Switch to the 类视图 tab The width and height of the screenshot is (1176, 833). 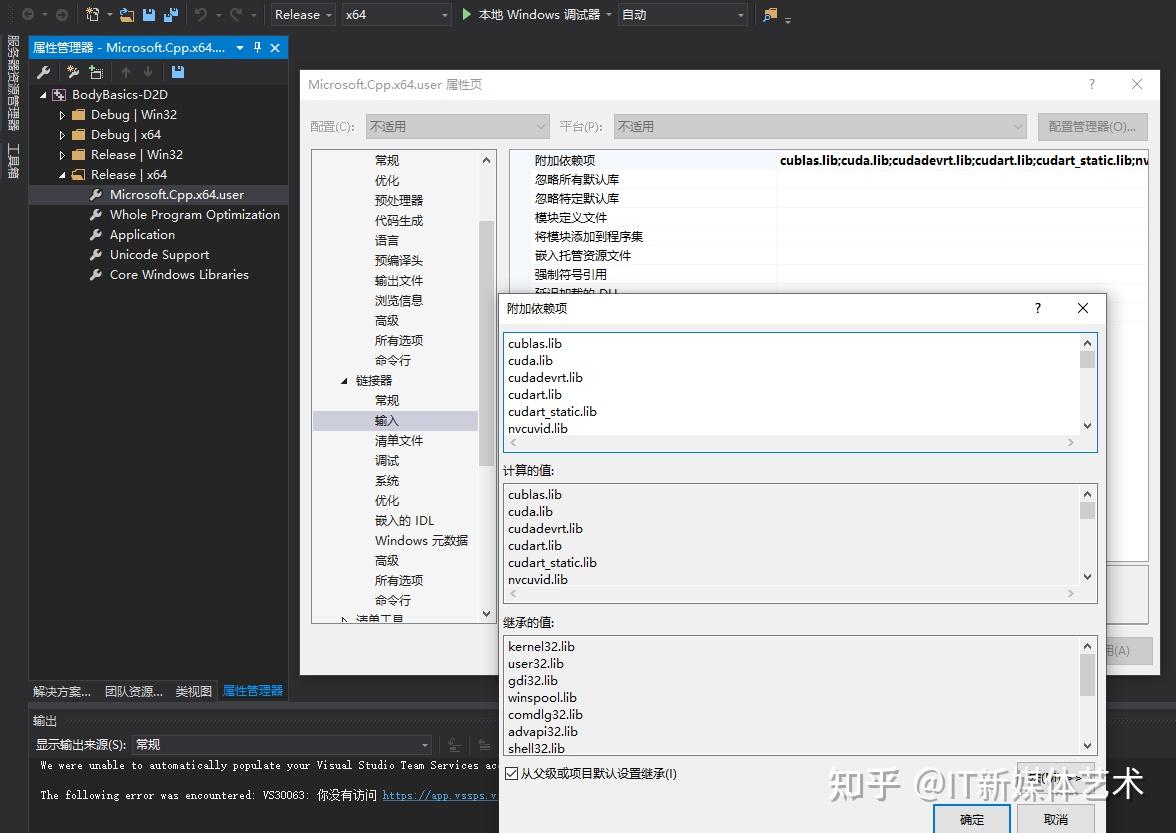coord(193,690)
